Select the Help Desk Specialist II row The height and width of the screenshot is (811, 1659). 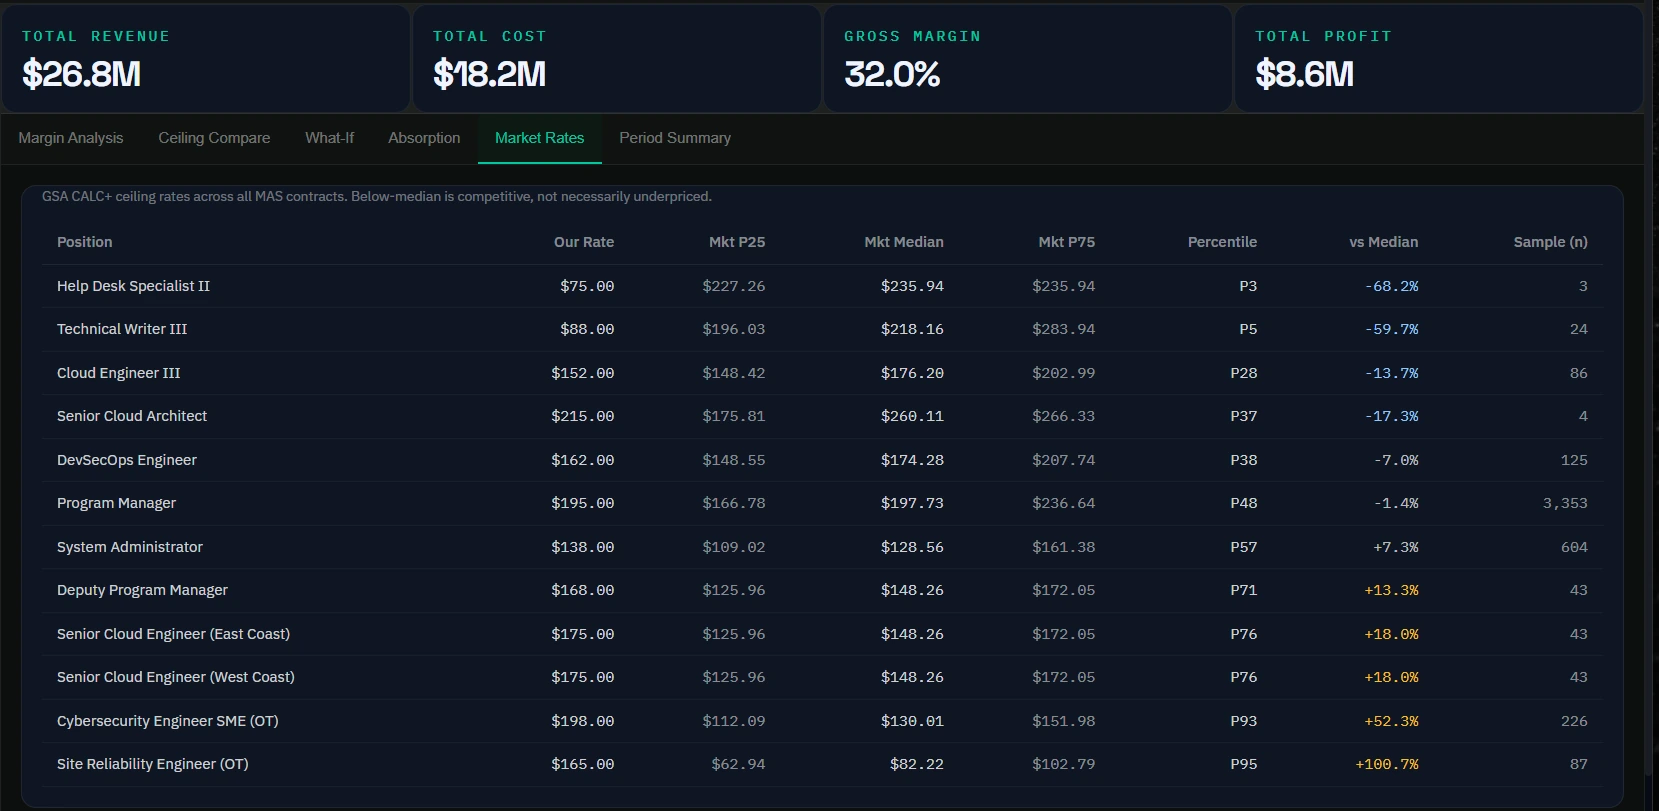(822, 286)
